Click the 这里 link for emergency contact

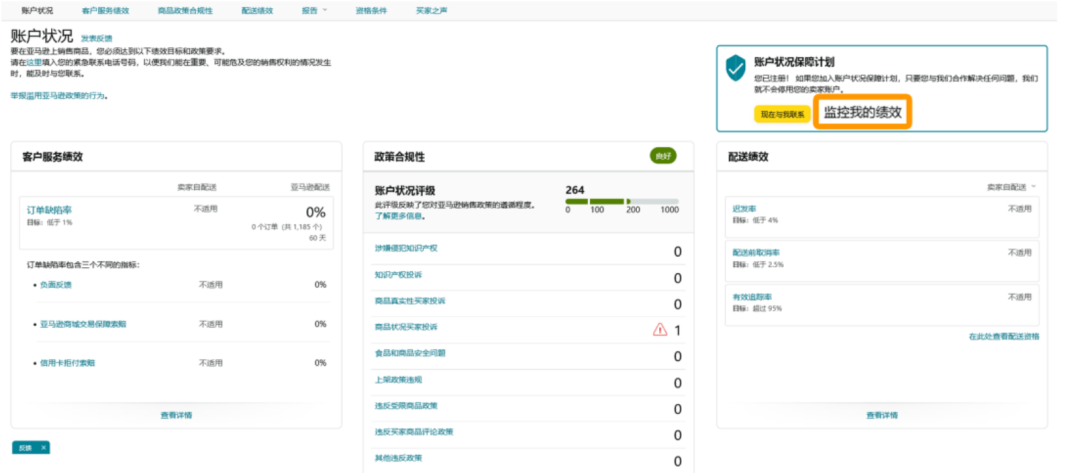[34, 62]
